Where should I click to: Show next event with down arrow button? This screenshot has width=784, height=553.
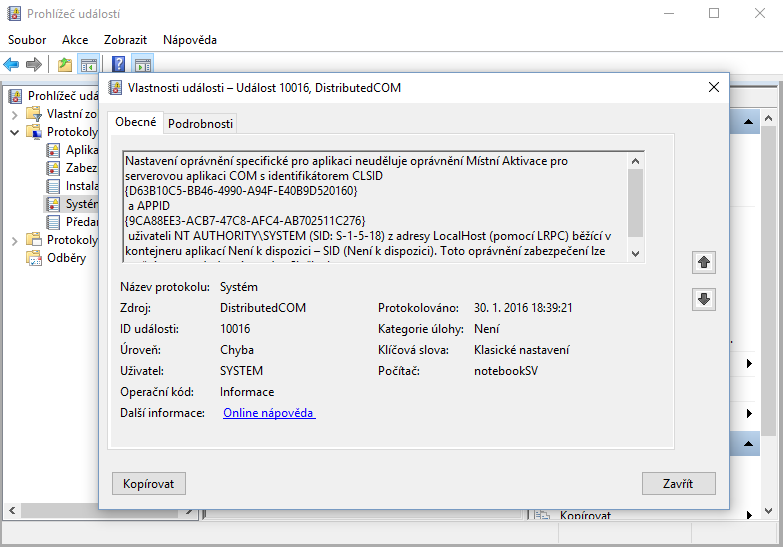[703, 299]
